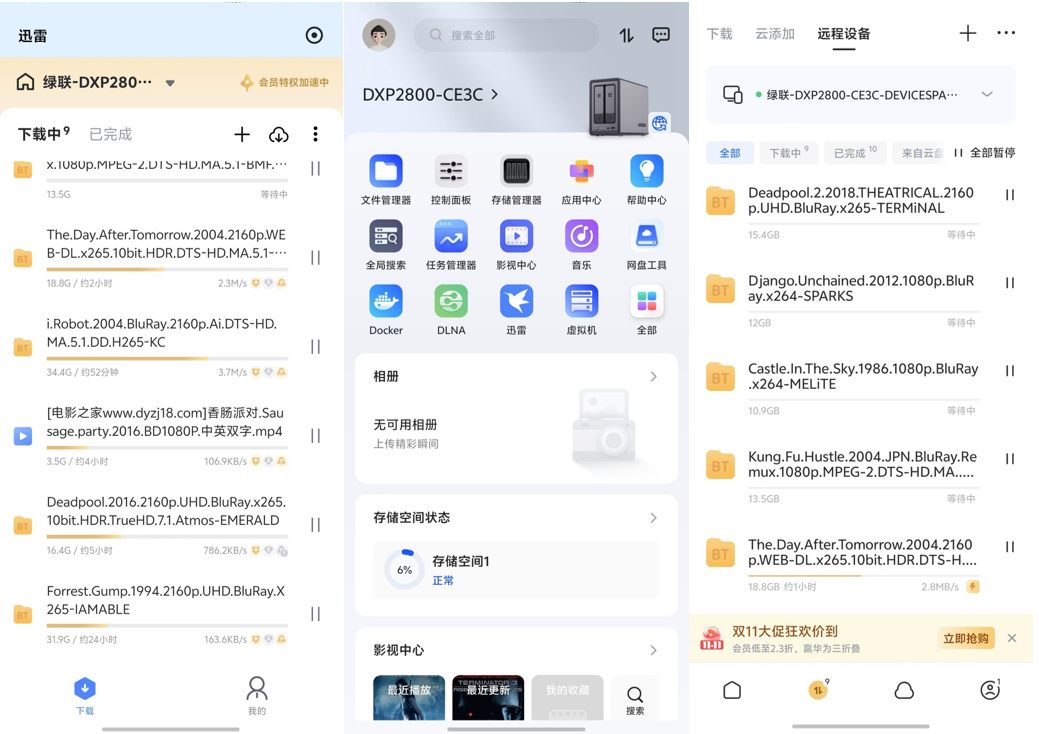Switch to the 已完成 tab in 迅雷 panel
This screenshot has width=1039, height=734.
tap(111, 134)
